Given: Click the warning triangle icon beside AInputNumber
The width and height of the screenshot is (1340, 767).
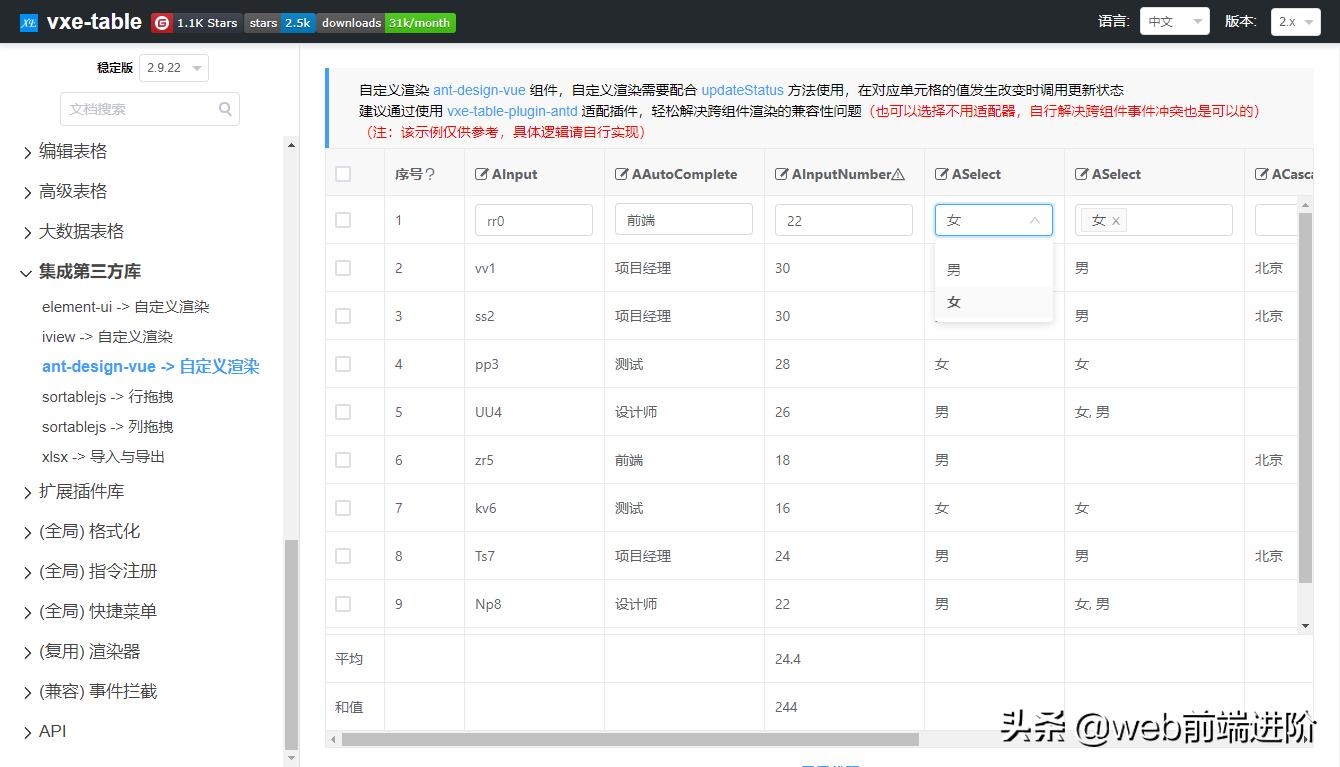Looking at the screenshot, I should pyautogui.click(x=898, y=174).
